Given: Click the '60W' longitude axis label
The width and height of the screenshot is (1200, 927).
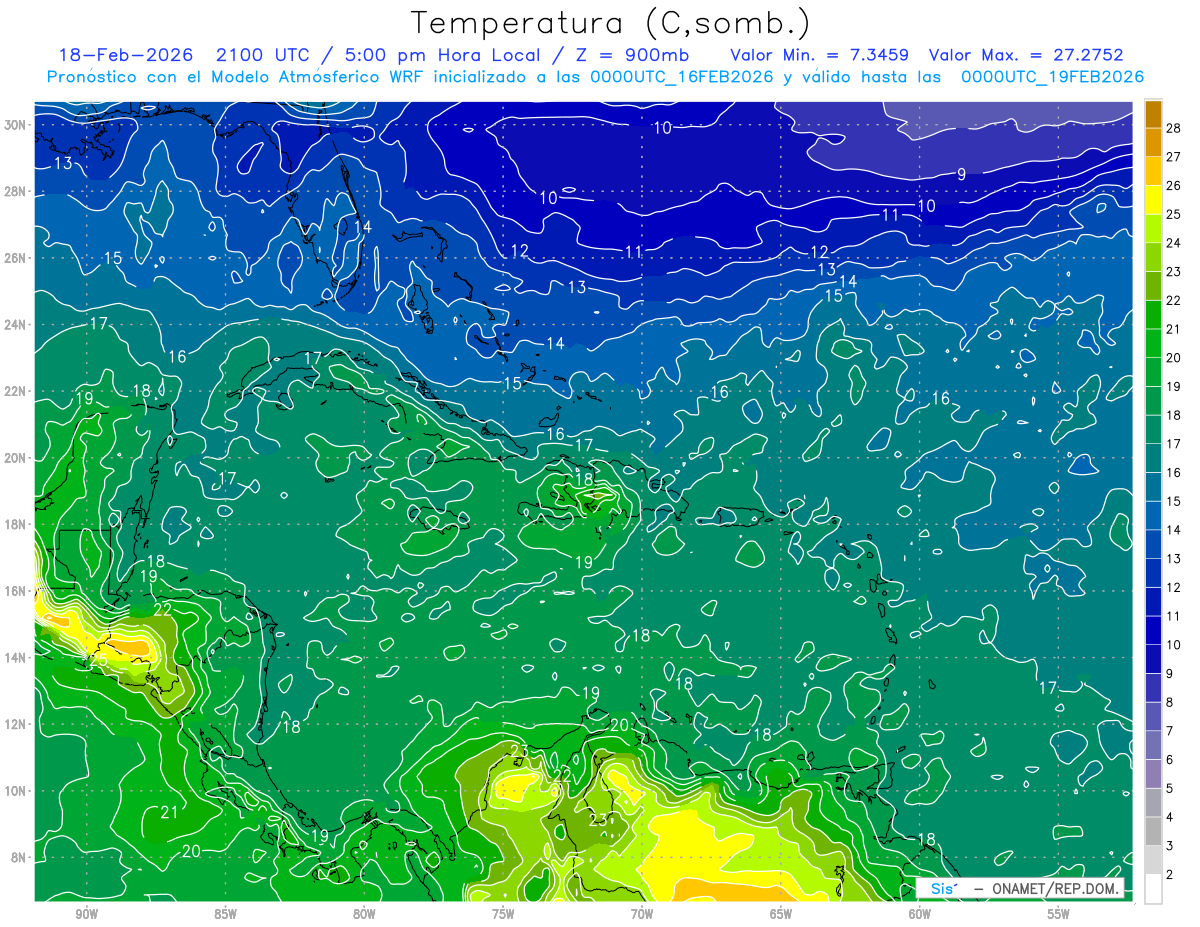Looking at the screenshot, I should [920, 914].
